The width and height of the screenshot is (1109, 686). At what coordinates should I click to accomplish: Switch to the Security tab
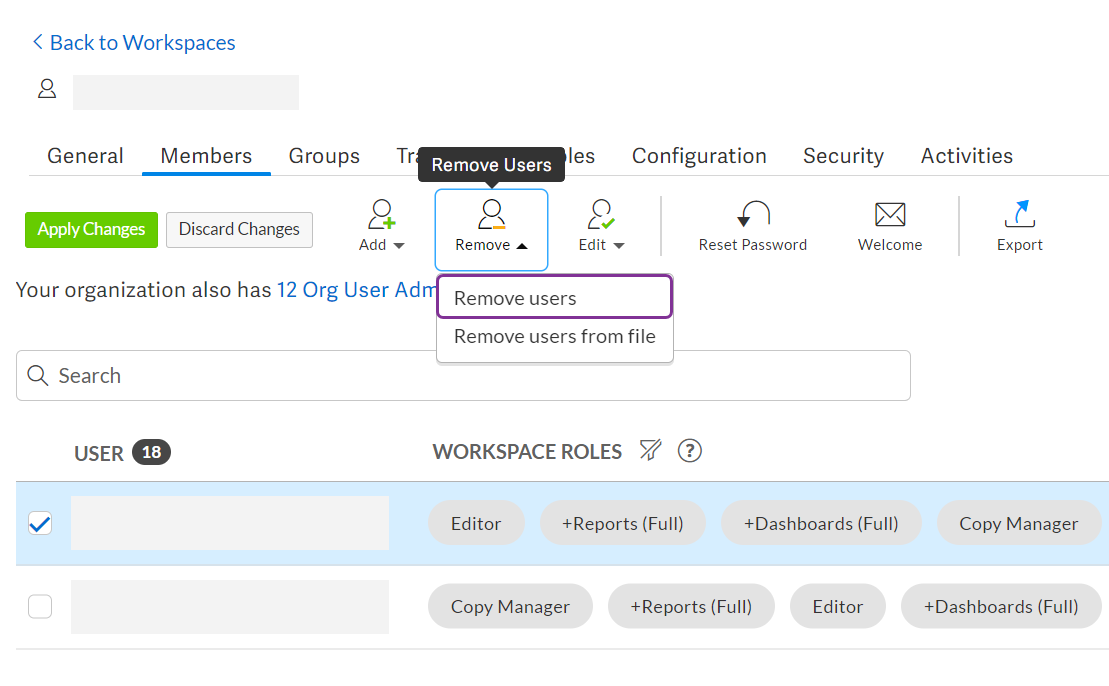[x=843, y=156]
